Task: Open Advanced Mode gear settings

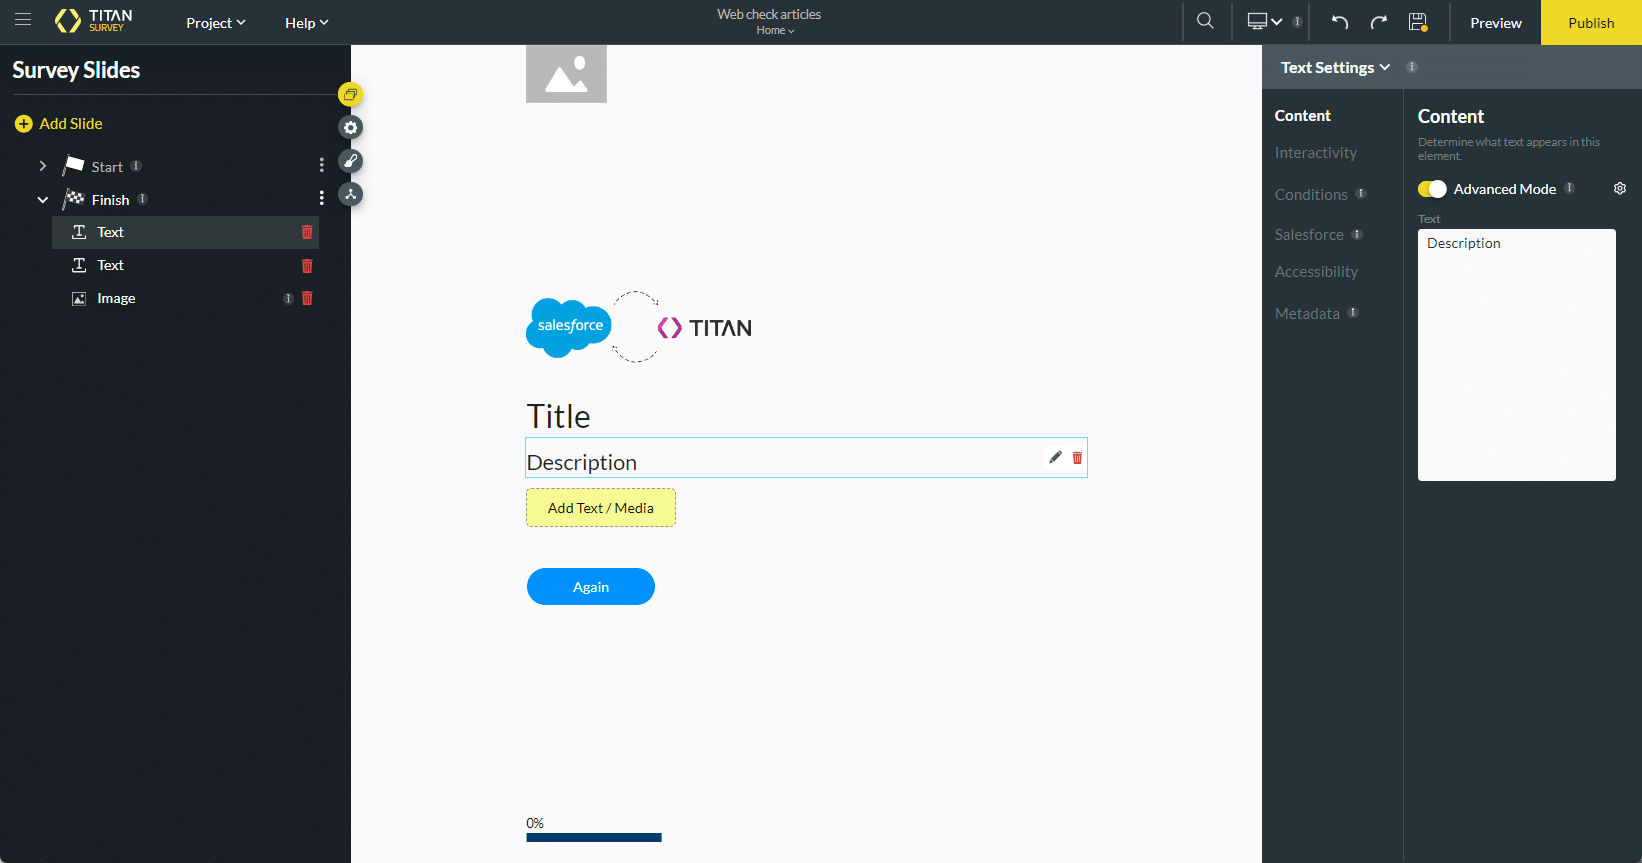Action: coord(1620,189)
